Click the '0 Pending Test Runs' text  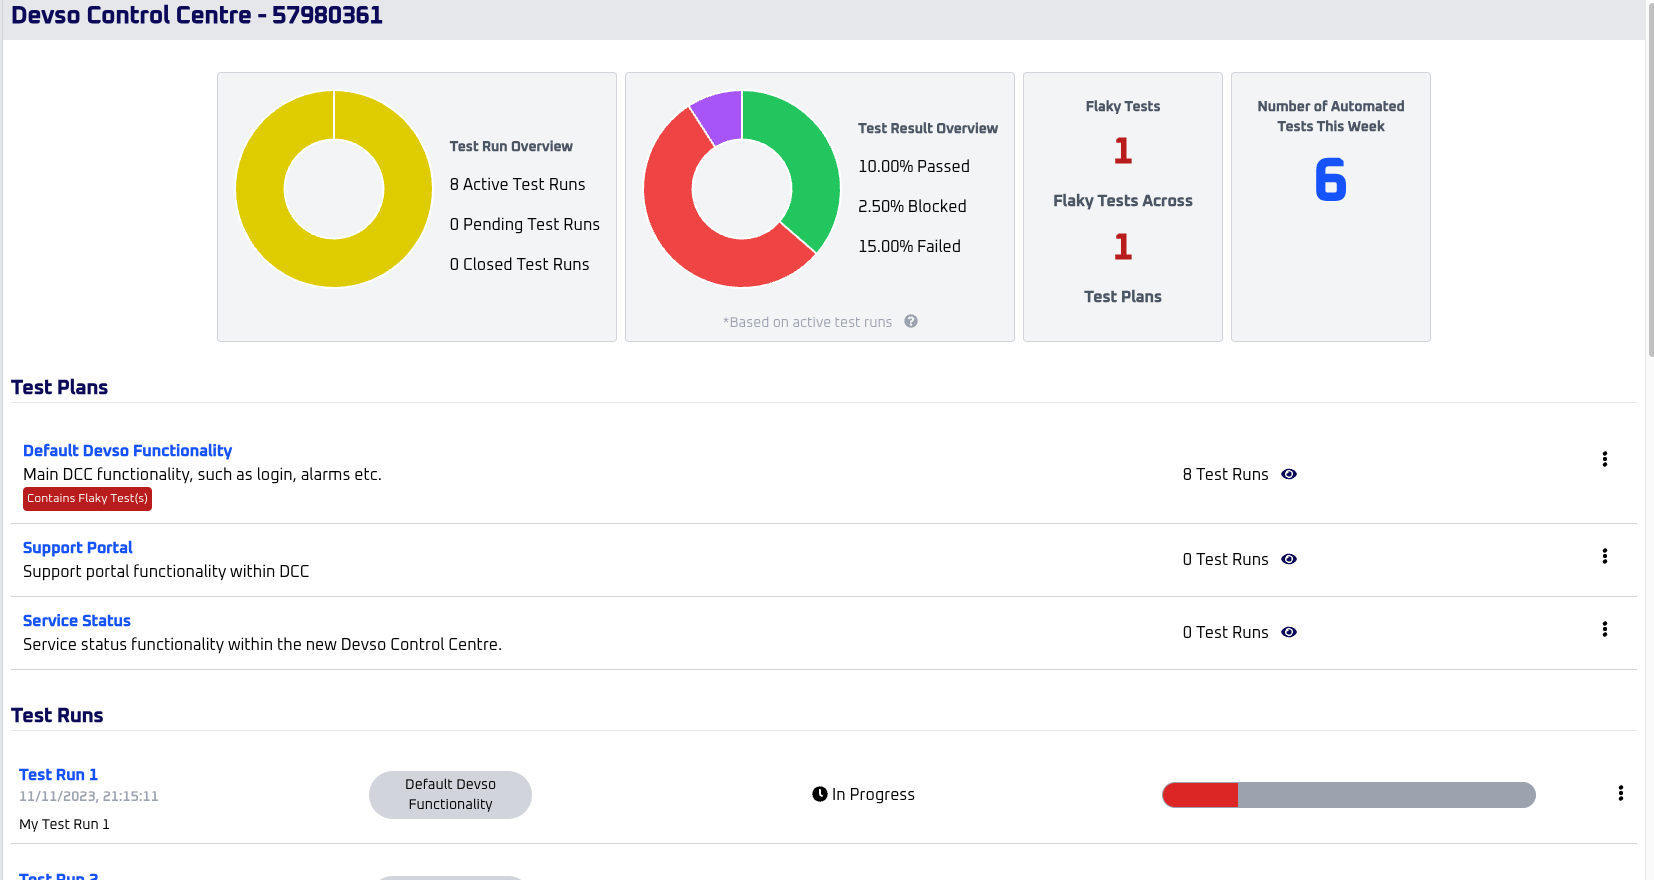[x=524, y=224]
